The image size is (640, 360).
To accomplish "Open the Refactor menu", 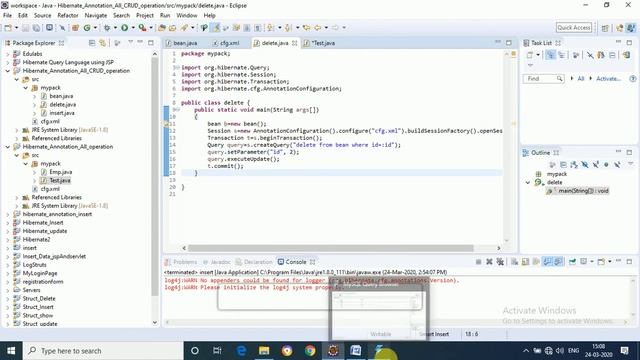I will point(68,16).
